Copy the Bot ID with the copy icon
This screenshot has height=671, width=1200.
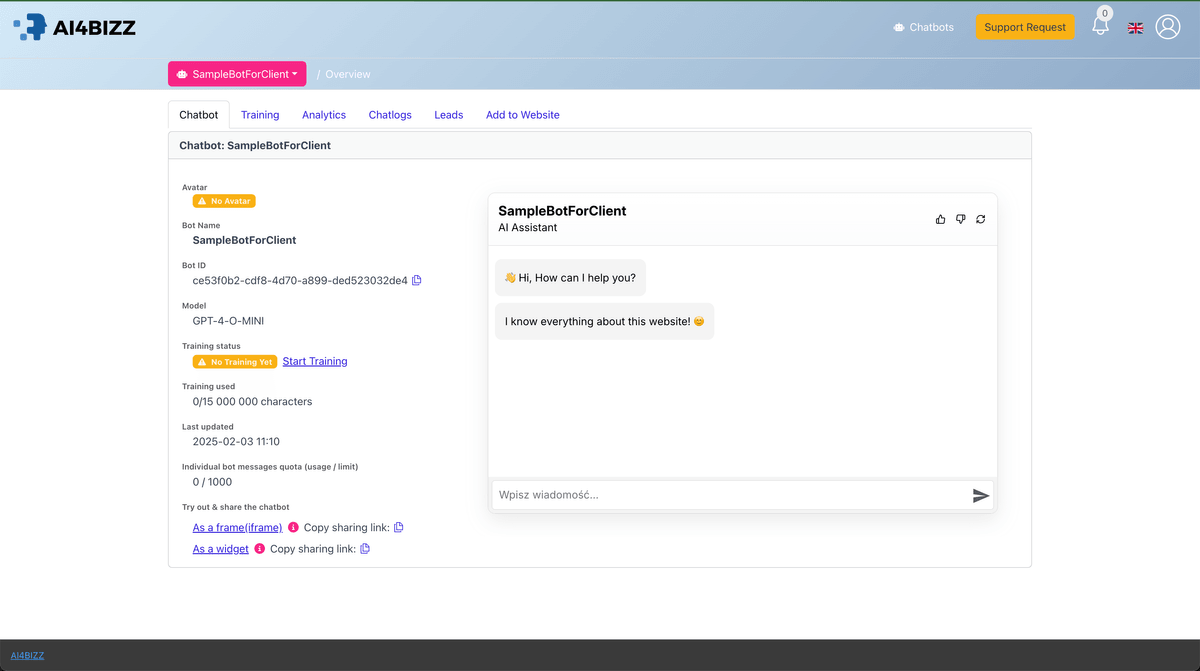click(x=416, y=280)
